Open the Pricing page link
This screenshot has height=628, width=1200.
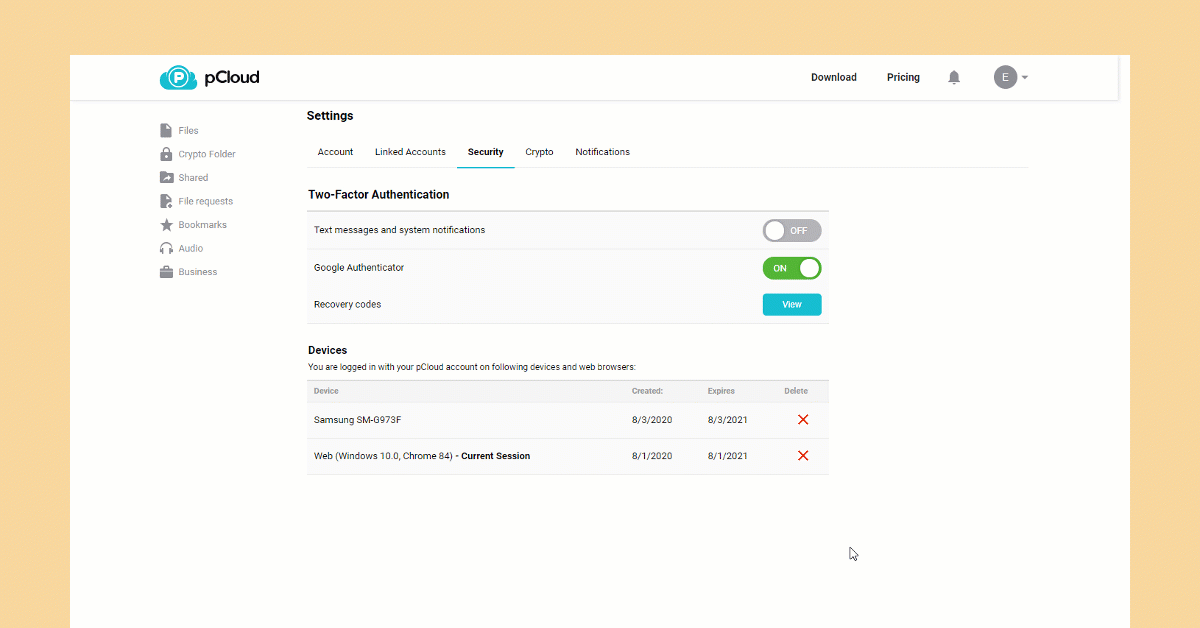[903, 77]
